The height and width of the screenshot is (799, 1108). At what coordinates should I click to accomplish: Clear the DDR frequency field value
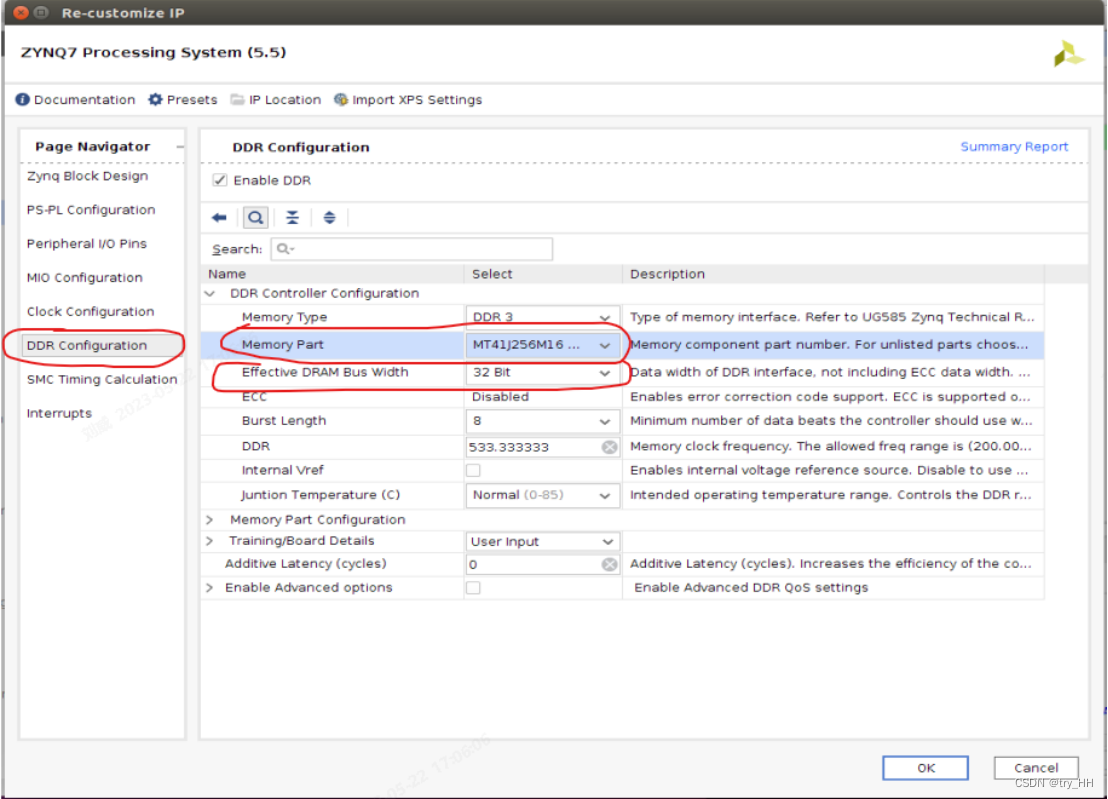(x=609, y=447)
